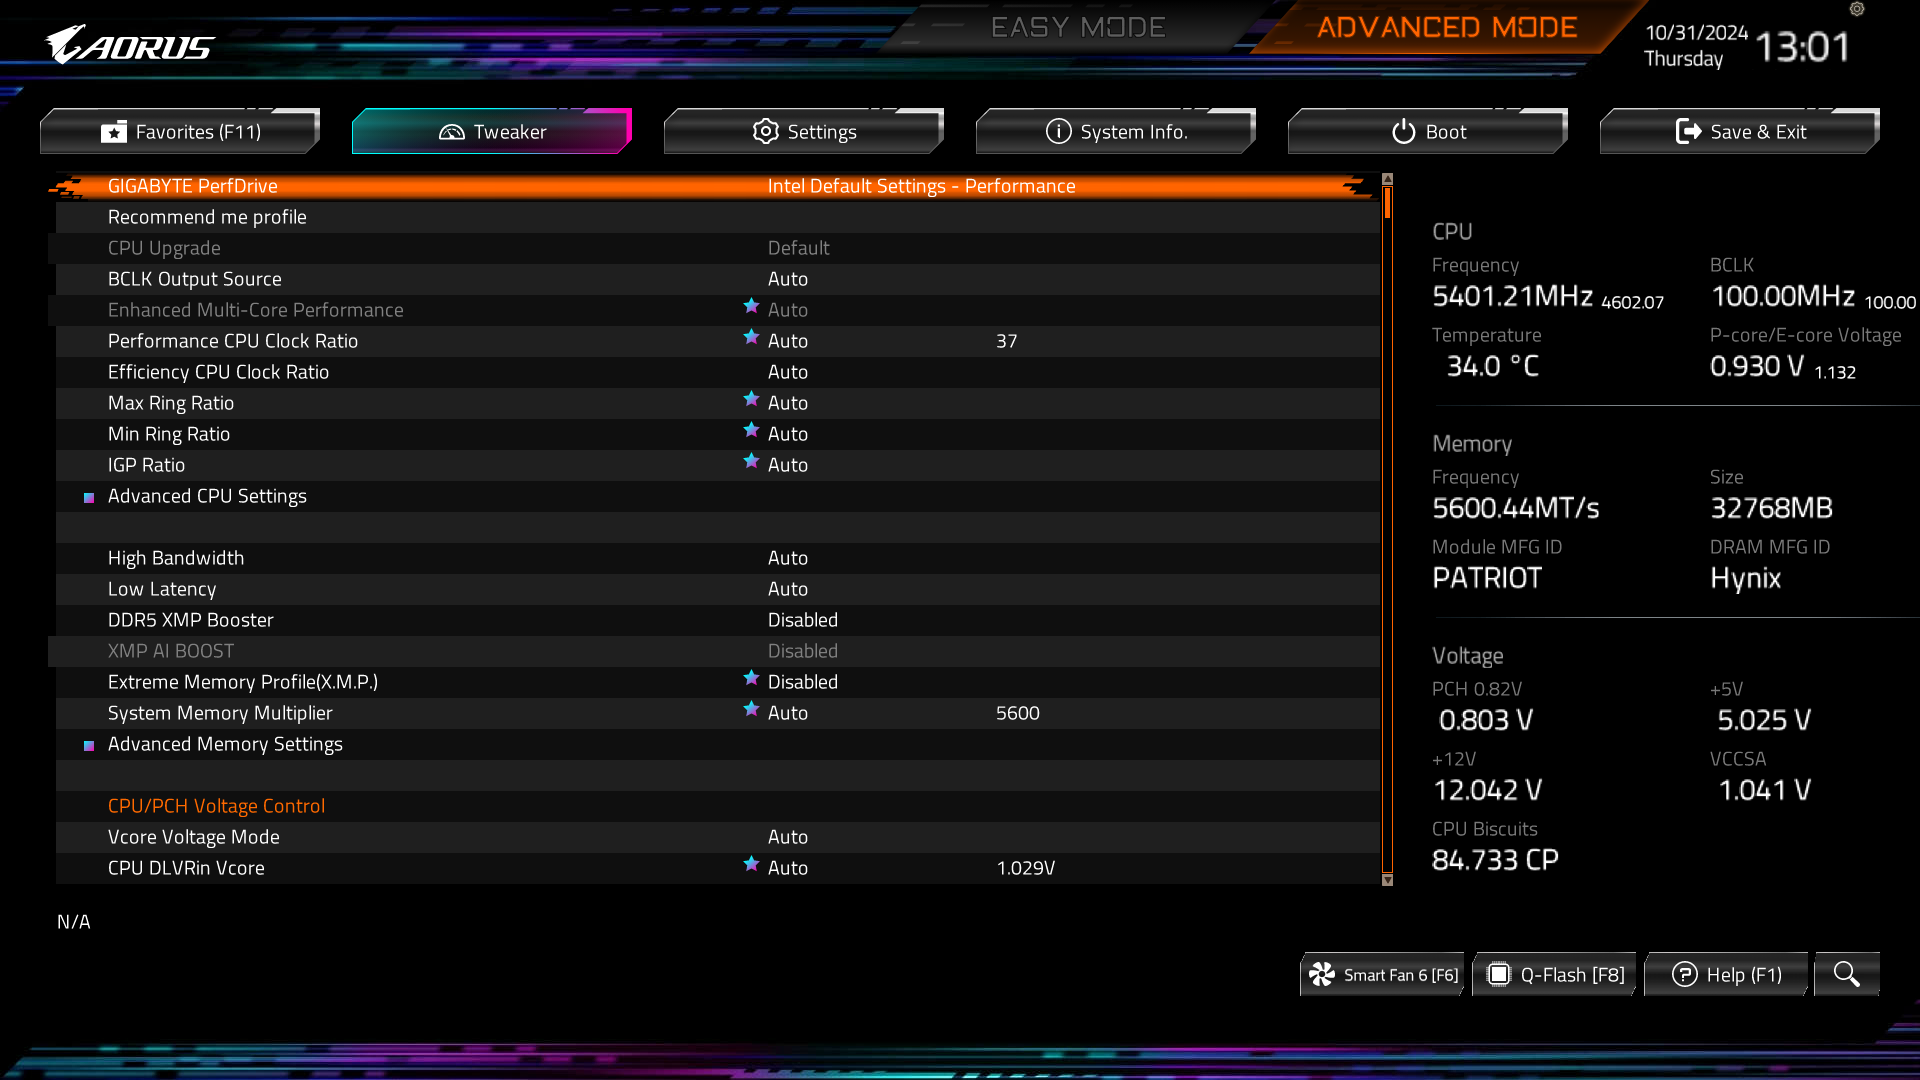
Task: Toggle Extreme Memory Profile (X.M.P.) setting
Action: point(802,682)
